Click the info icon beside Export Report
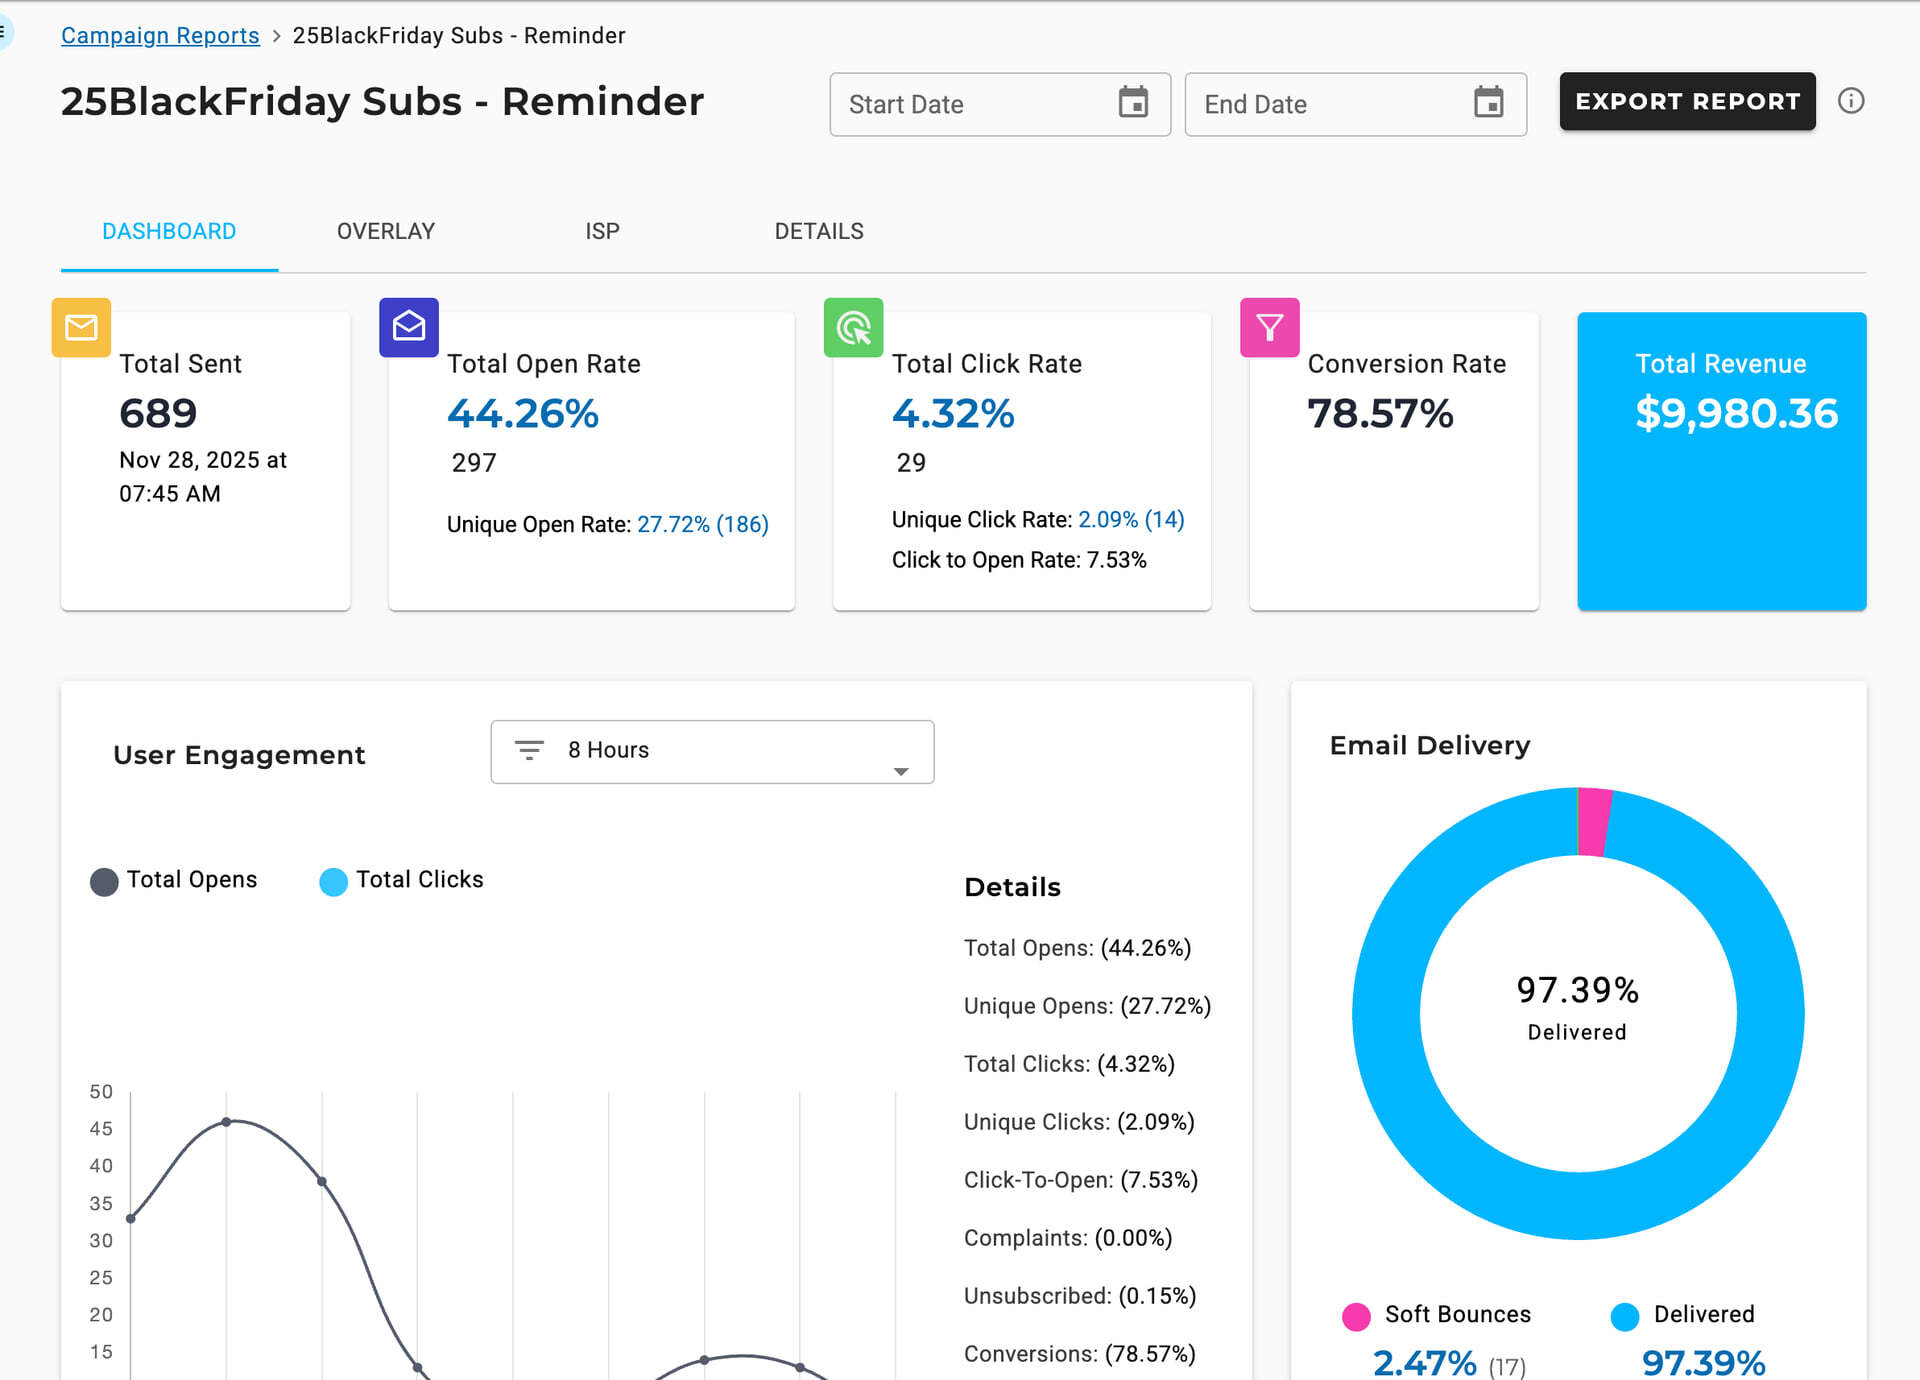The width and height of the screenshot is (1920, 1380). (1850, 101)
